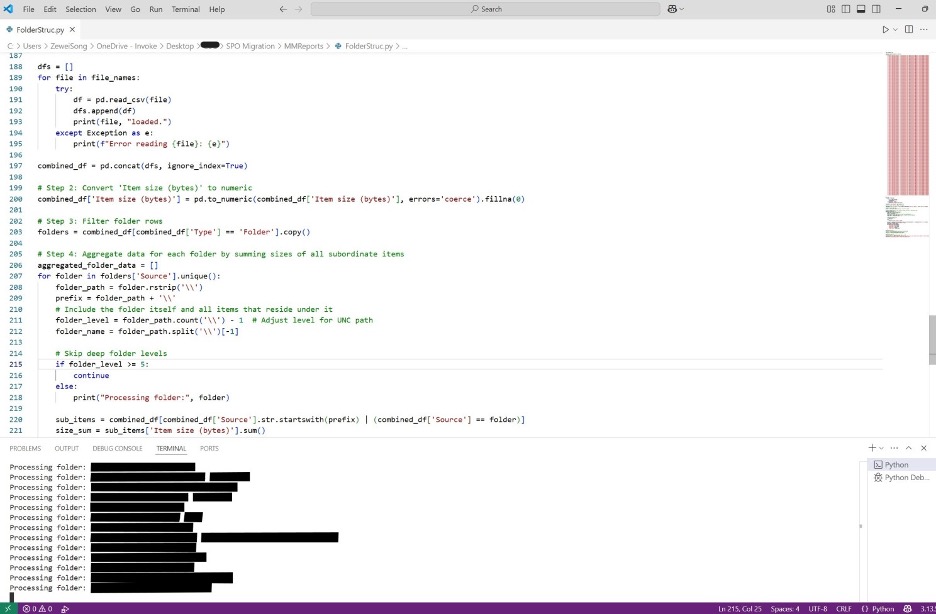Switch to the PORTS panel tab

pos(209,448)
